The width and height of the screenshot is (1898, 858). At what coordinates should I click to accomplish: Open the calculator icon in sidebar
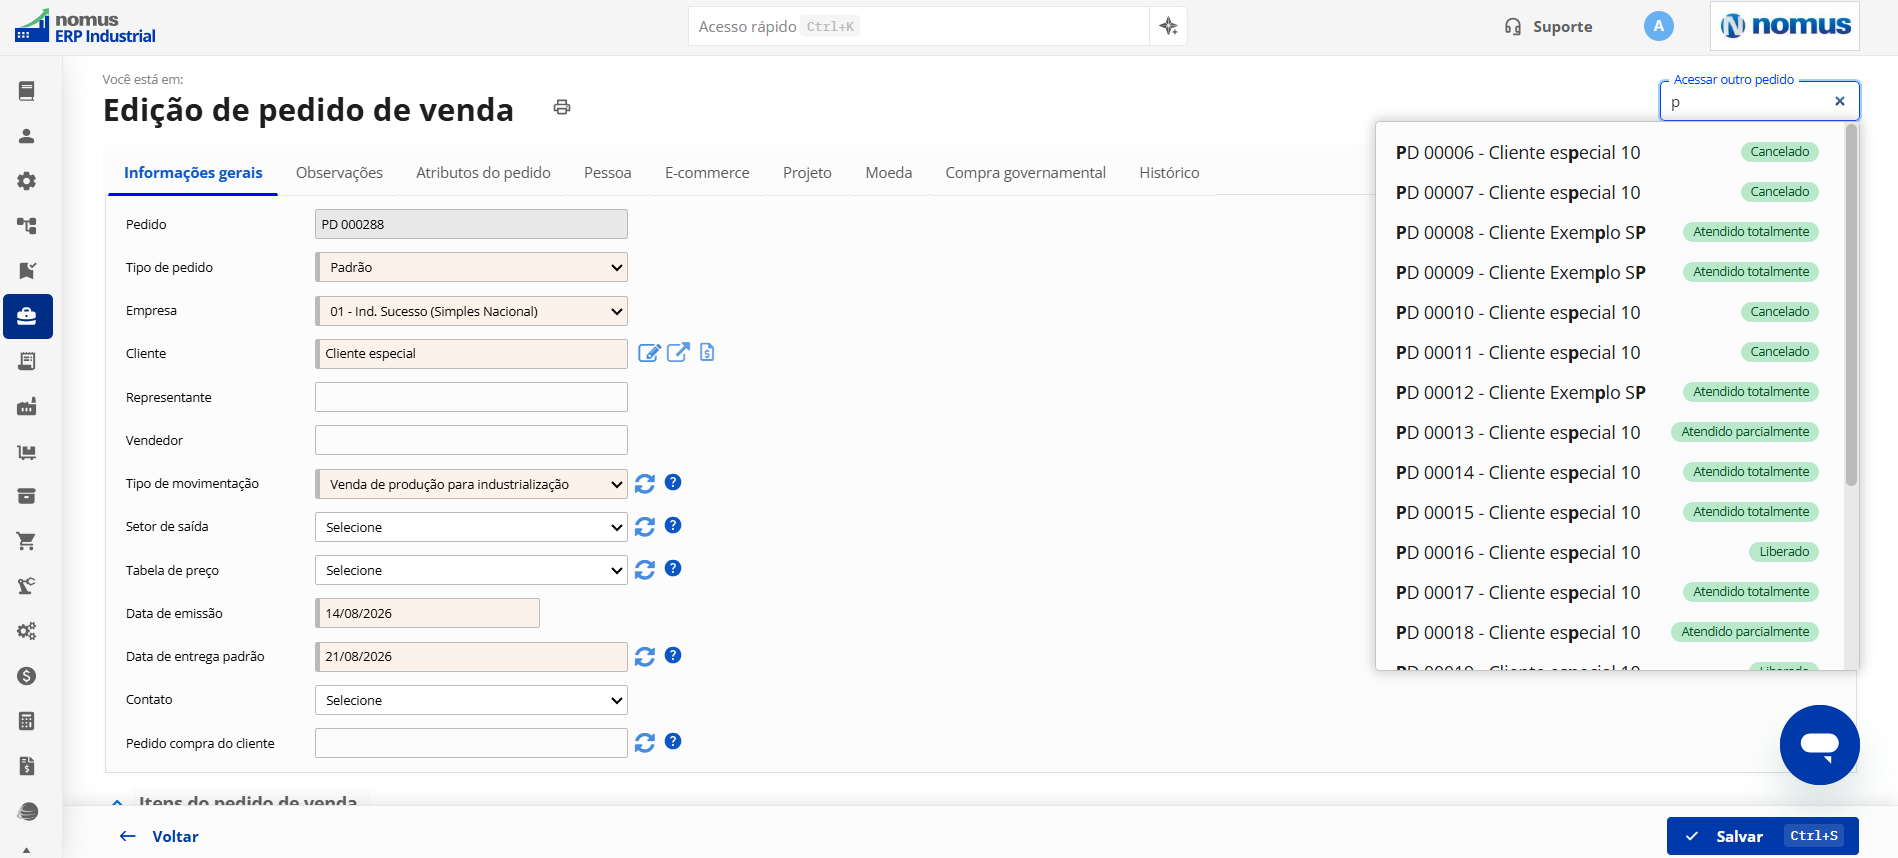click(x=27, y=721)
